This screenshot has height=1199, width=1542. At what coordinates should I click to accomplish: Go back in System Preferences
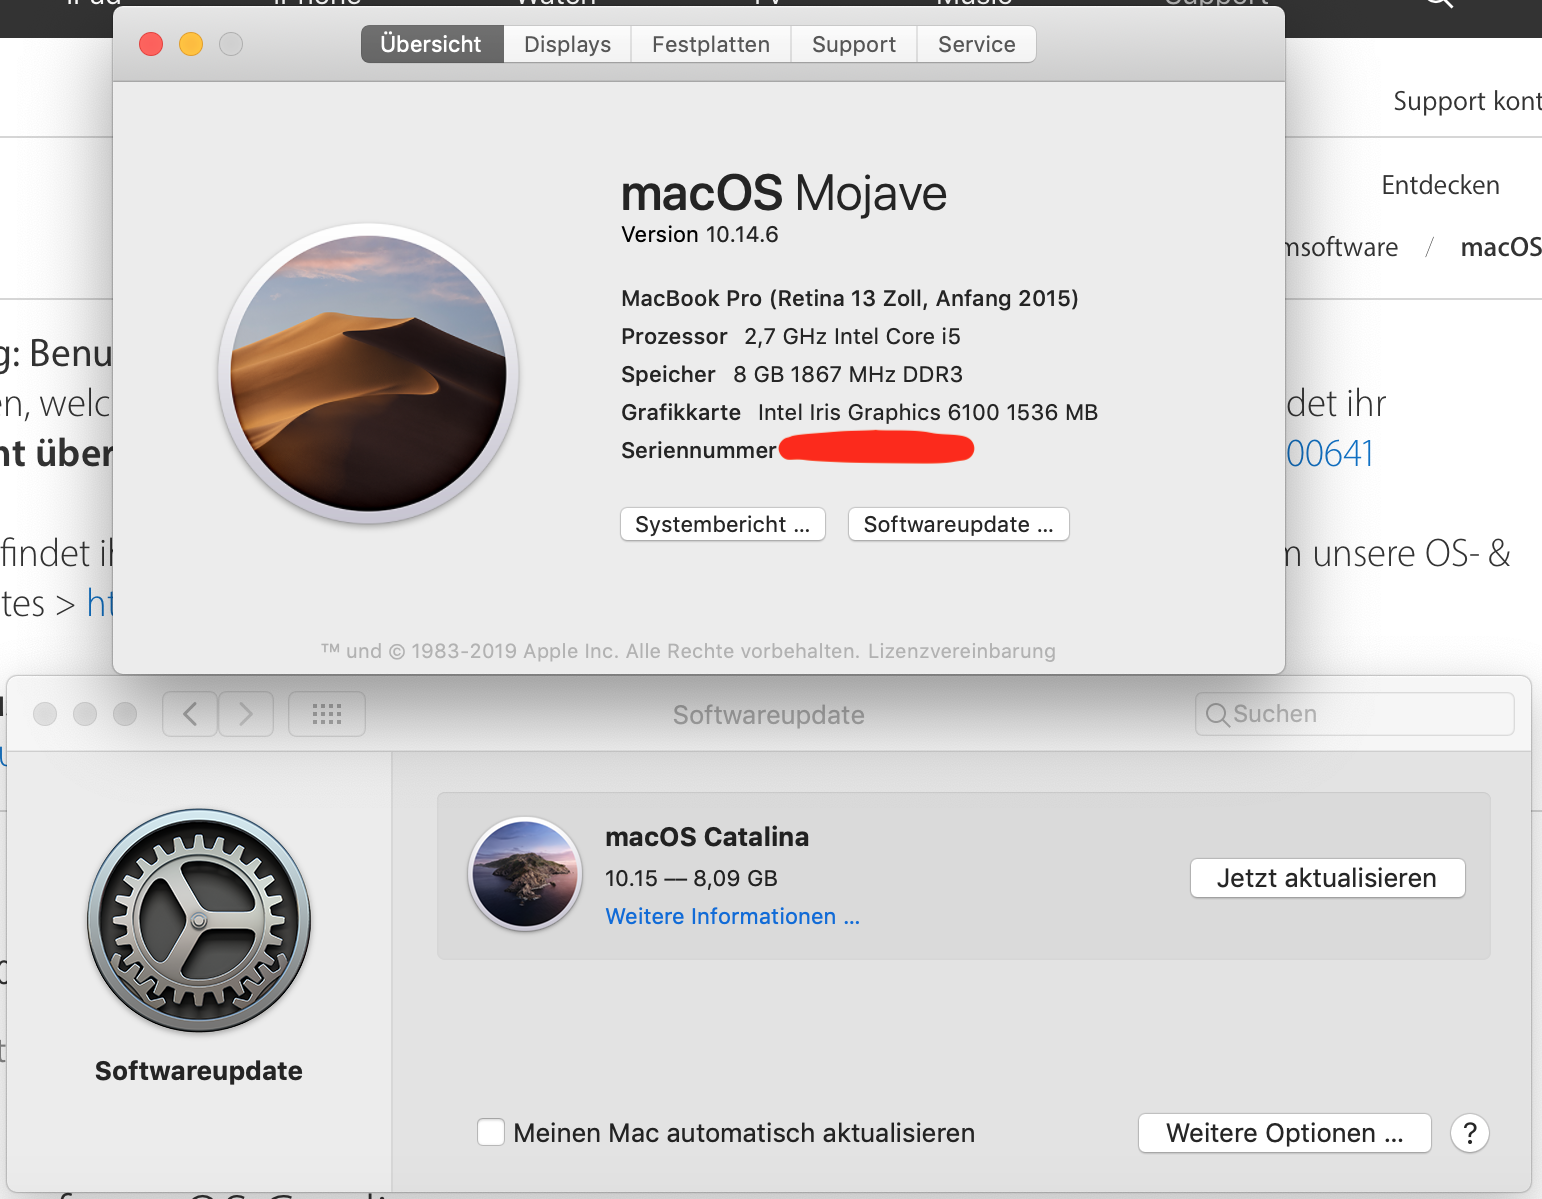[190, 714]
